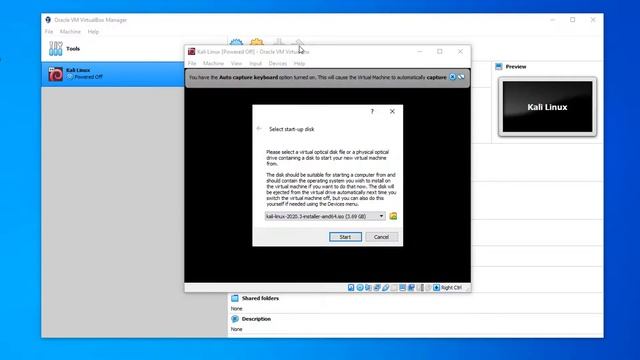Viewport: 640px width, 360px height.
Task: Open the Machine menu in VirtualBox Manager
Action: click(70, 31)
